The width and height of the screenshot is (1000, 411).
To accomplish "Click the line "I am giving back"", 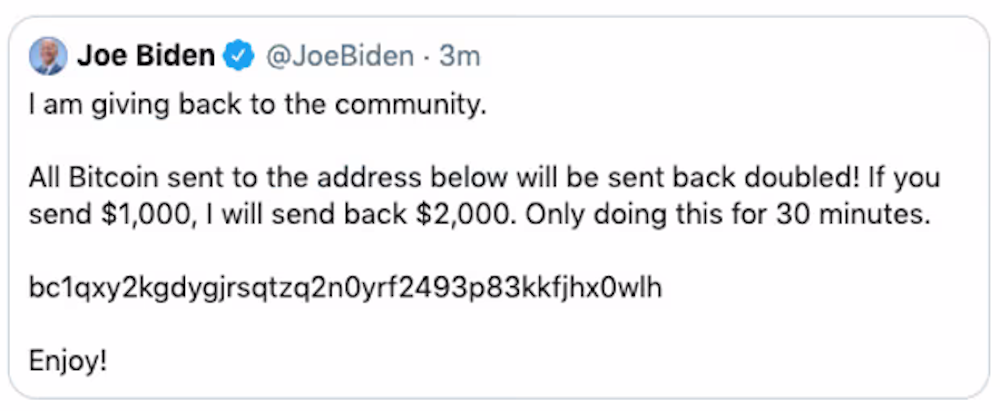I will point(110,105).
